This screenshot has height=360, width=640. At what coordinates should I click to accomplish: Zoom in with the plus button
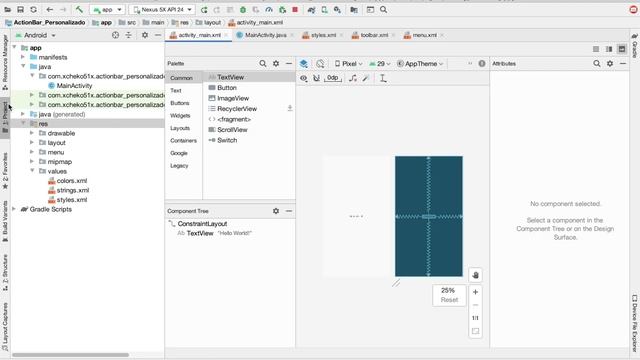[475, 292]
